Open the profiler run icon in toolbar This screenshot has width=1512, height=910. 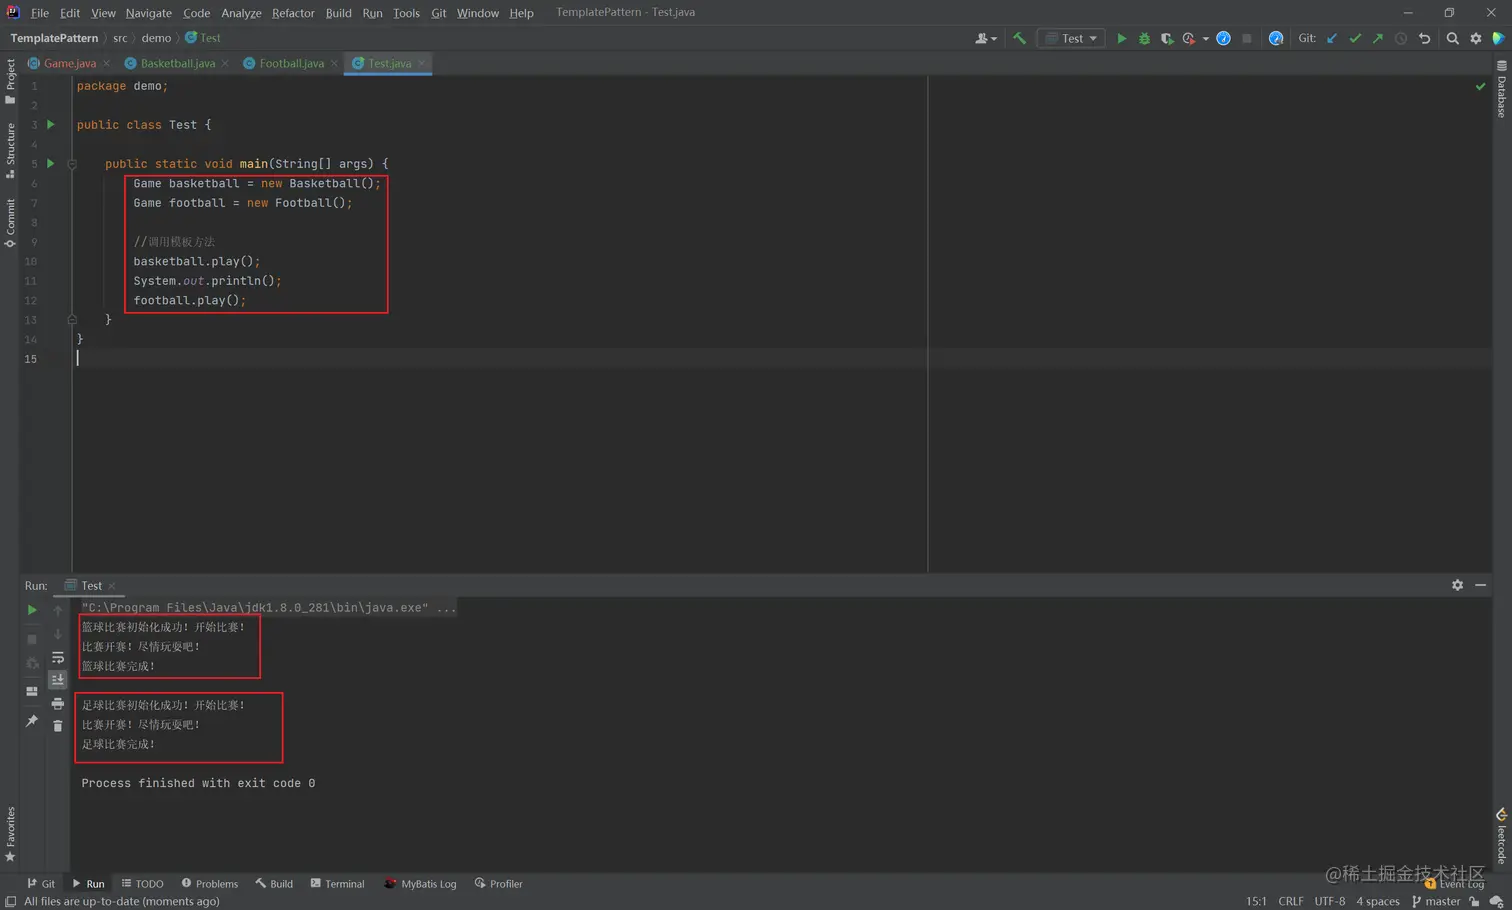(x=1189, y=38)
